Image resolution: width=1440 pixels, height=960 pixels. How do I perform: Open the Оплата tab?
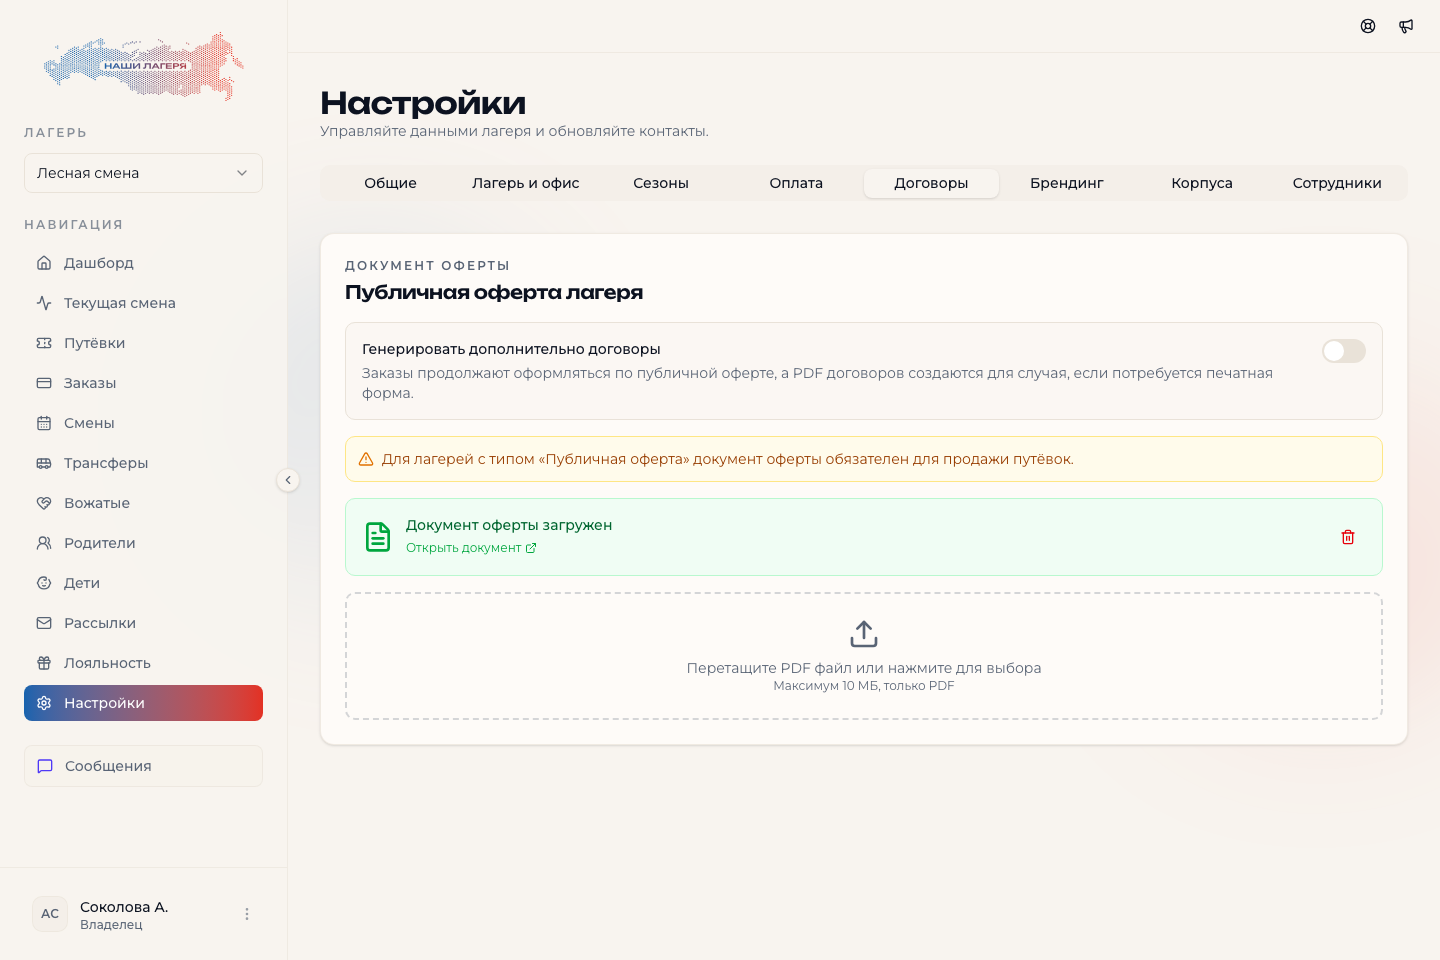pos(796,183)
